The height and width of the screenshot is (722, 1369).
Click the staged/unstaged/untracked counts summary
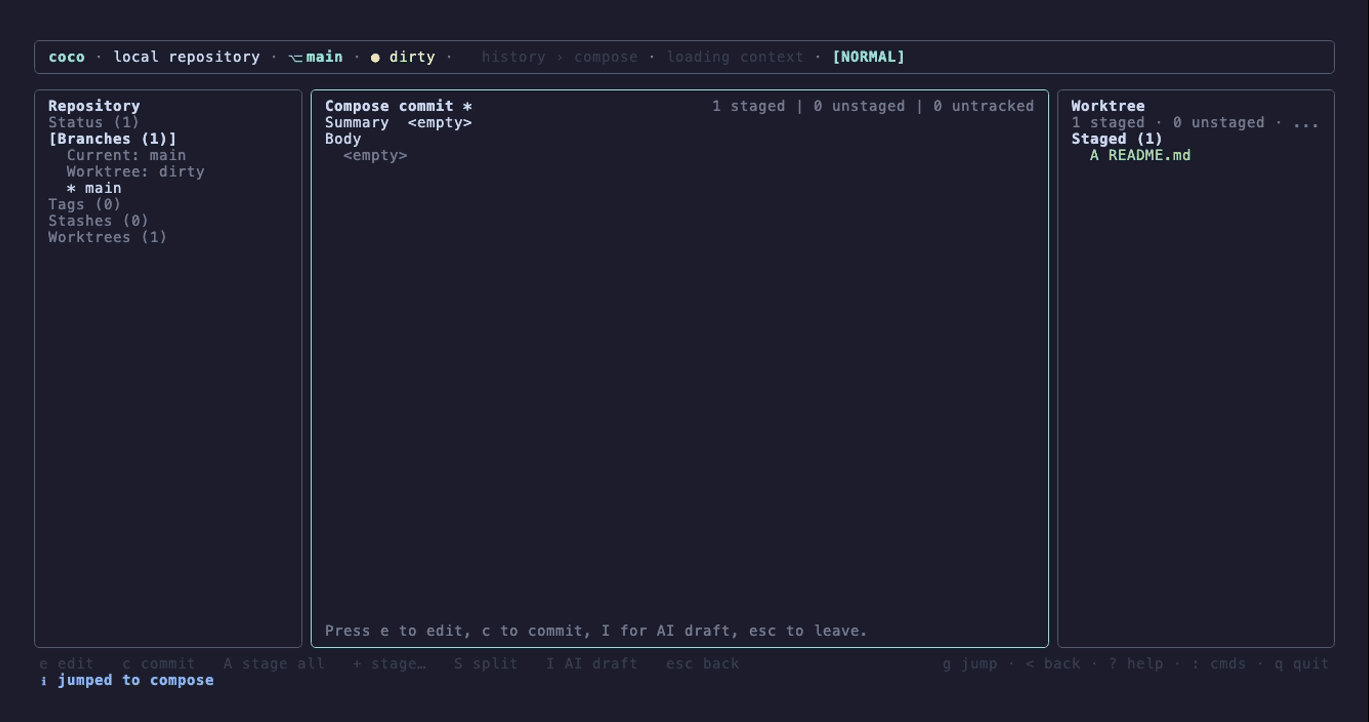click(x=873, y=106)
